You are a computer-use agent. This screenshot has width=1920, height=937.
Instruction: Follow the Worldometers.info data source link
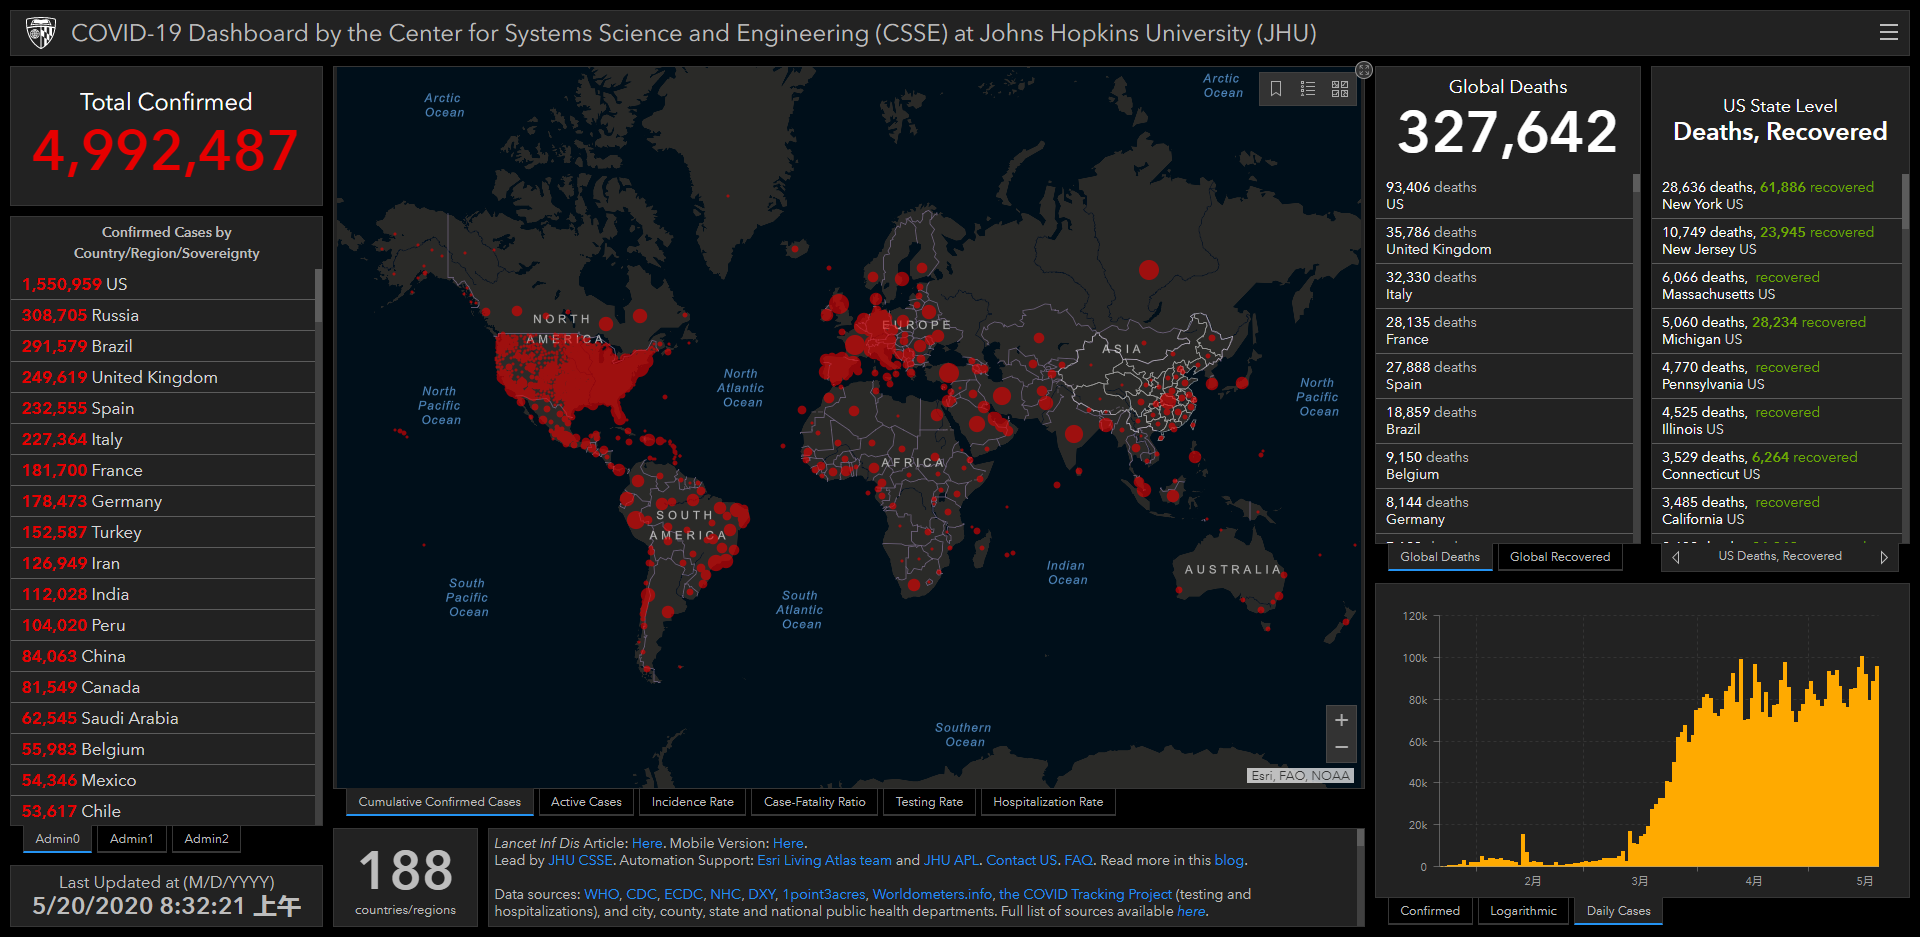tap(932, 894)
